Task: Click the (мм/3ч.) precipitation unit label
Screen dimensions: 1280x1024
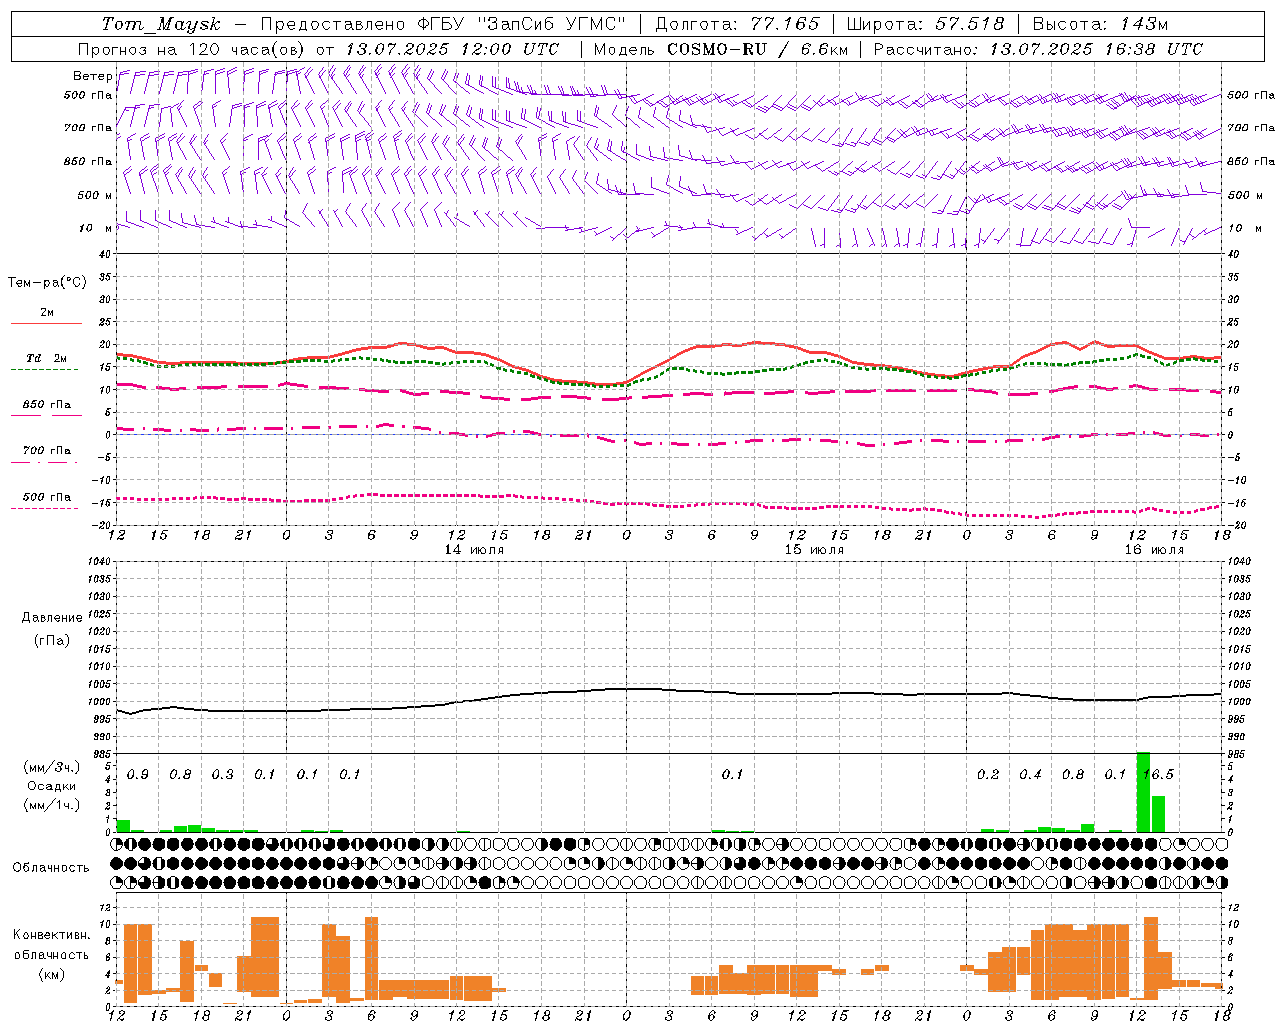Action: [51, 767]
